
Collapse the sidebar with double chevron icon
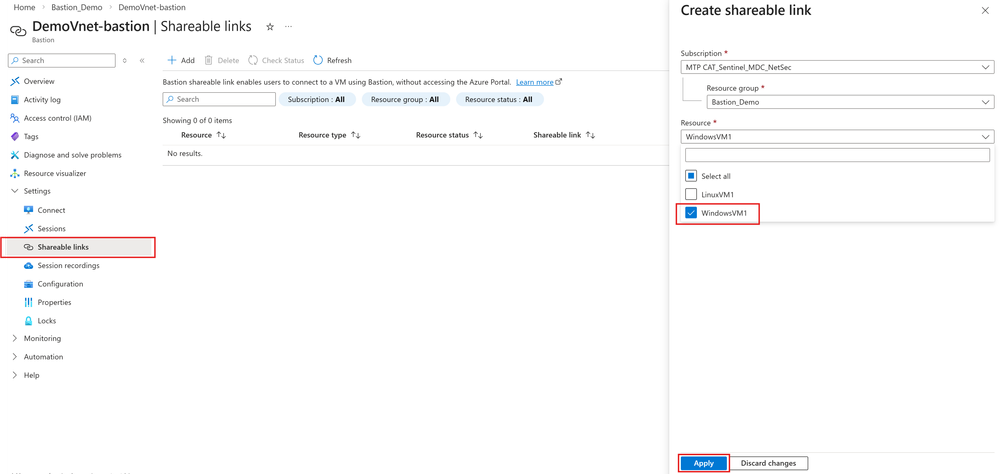coord(141,61)
